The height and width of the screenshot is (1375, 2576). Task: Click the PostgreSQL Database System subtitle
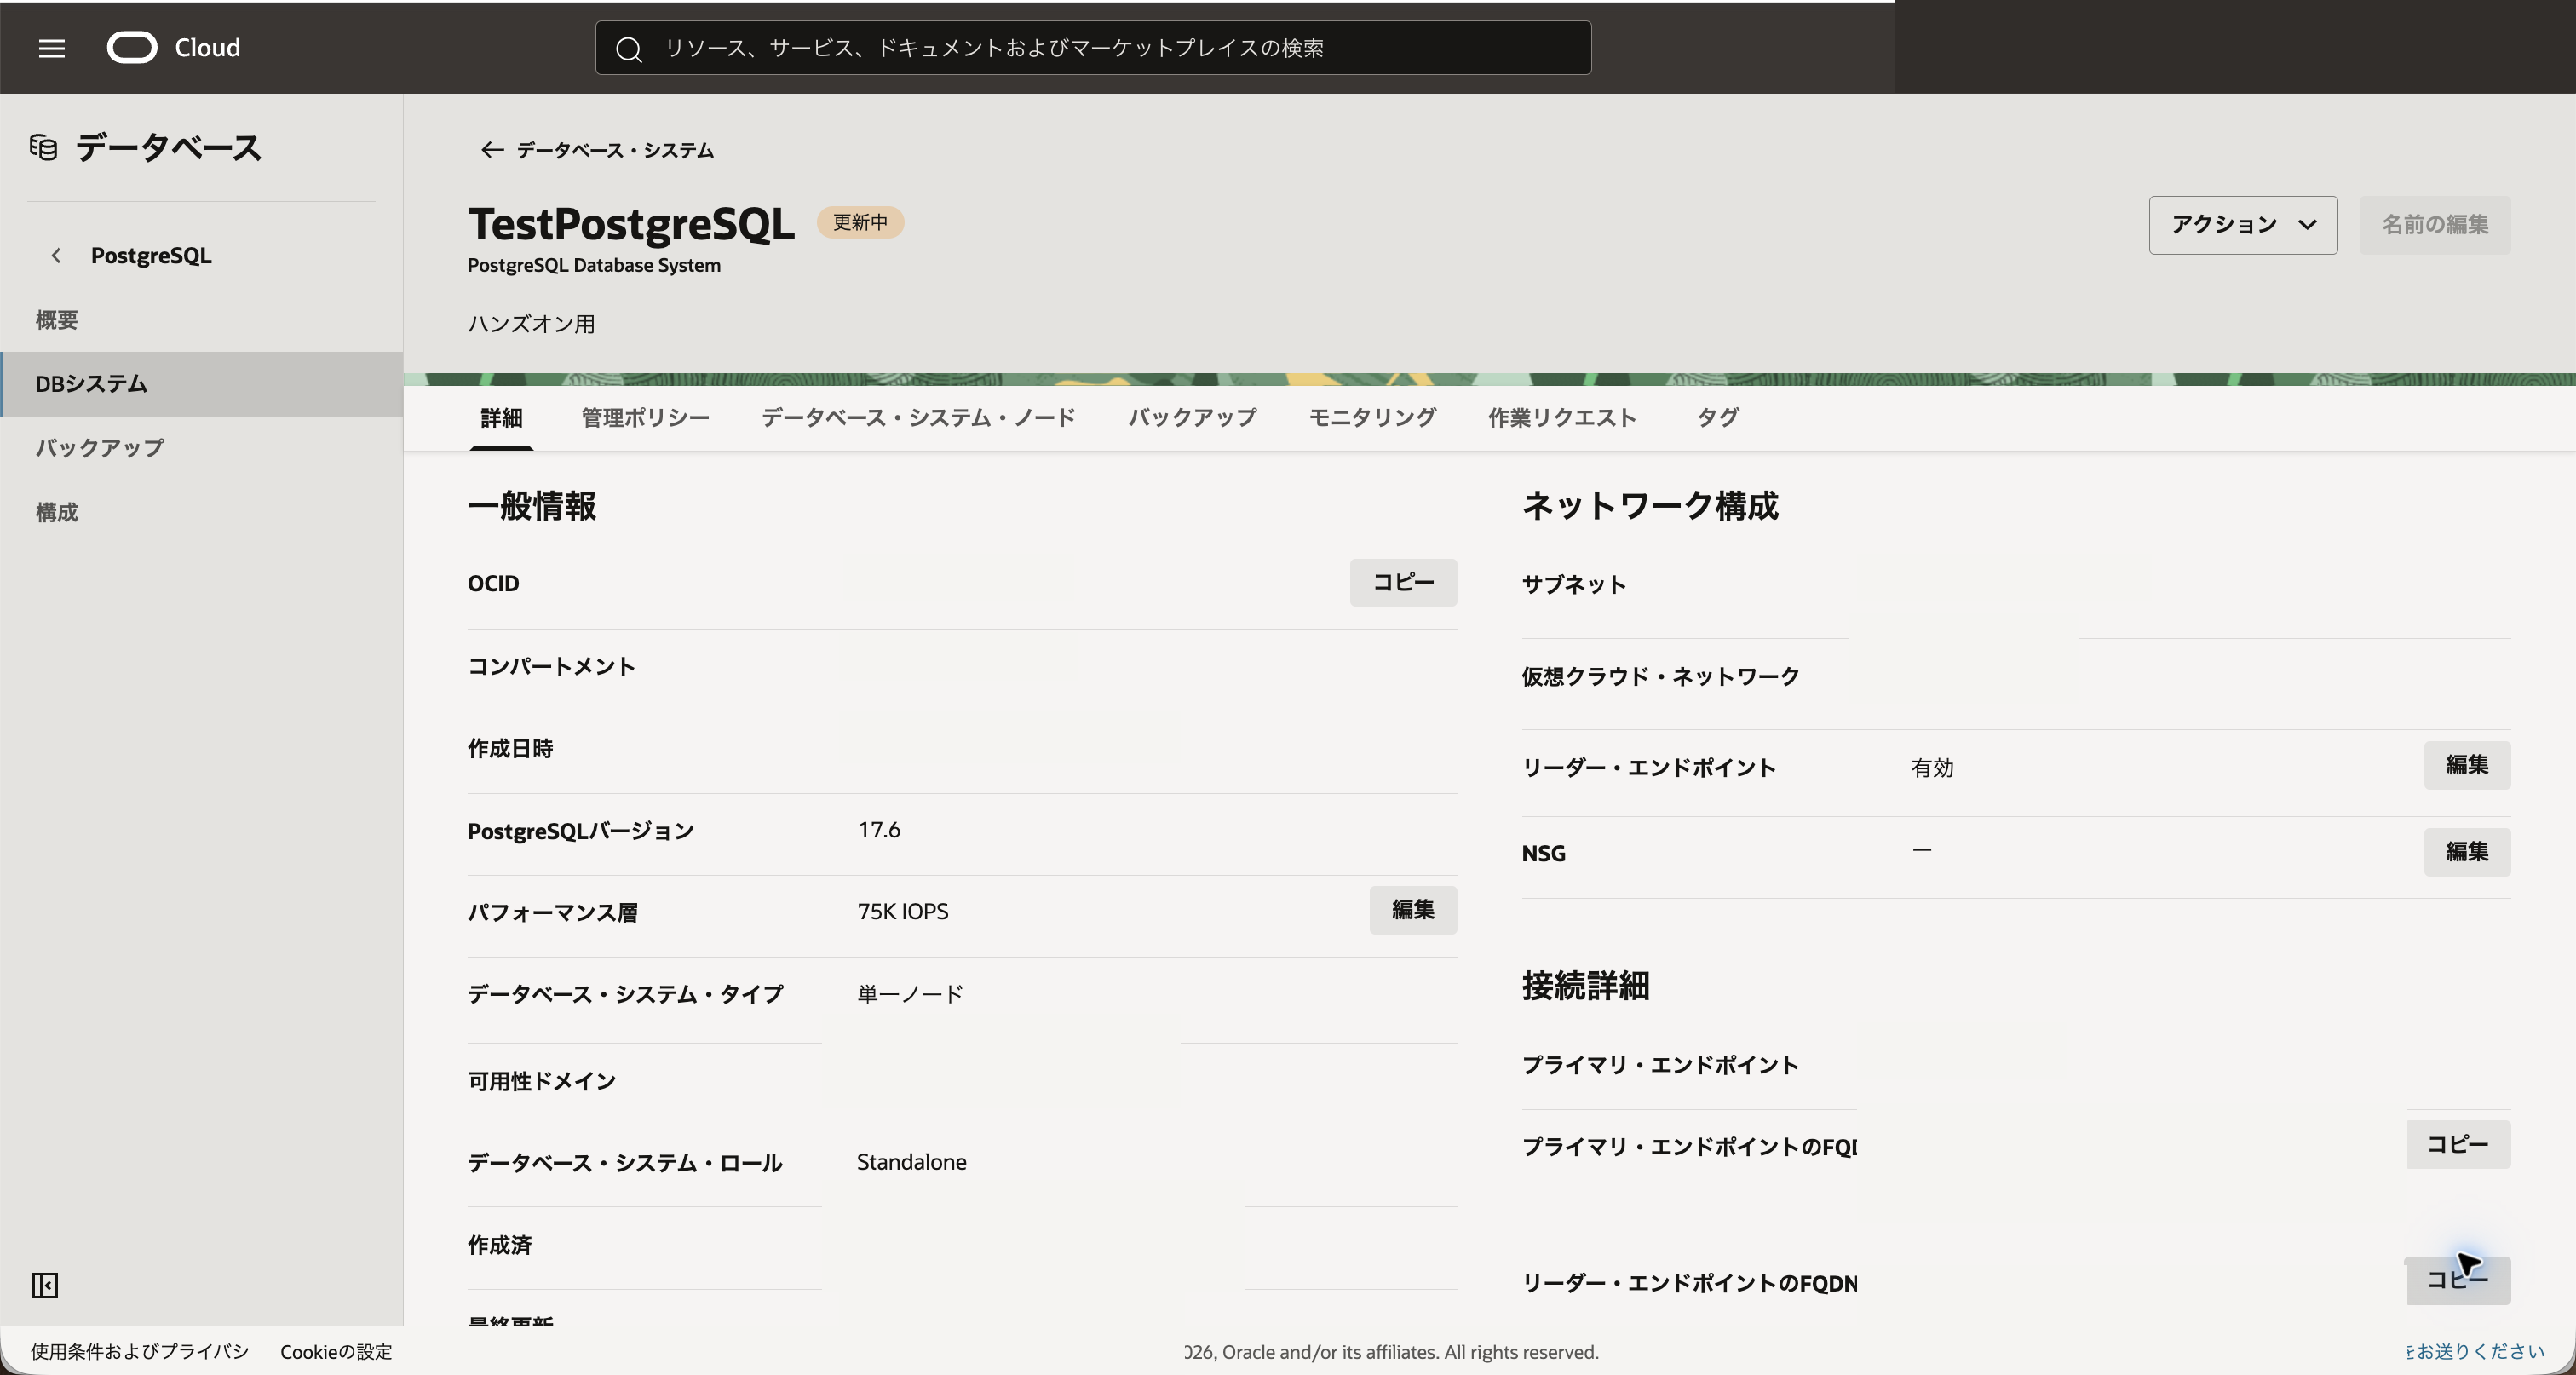click(594, 266)
